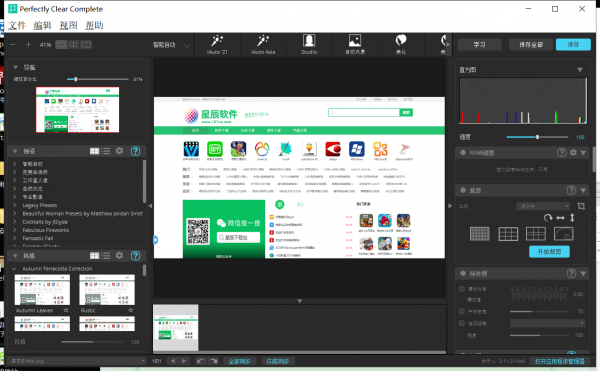Open the crop ratio dropdown
Viewport: 600px width, 371px height.
click(543, 206)
